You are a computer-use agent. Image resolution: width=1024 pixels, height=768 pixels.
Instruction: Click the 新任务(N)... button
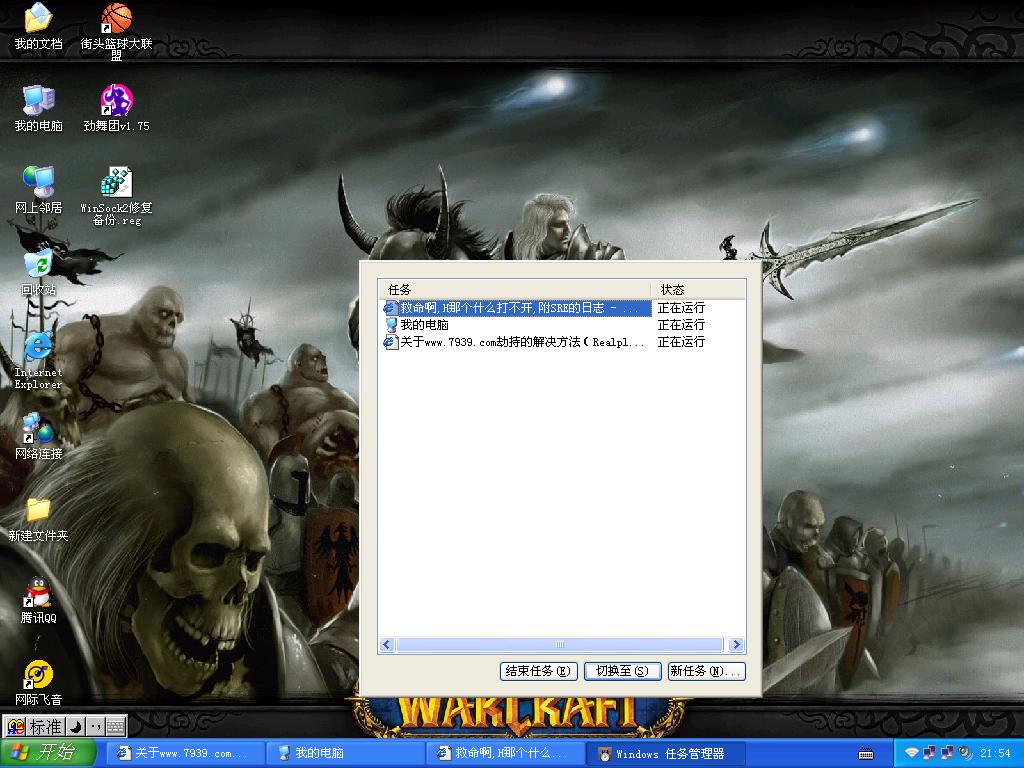[x=706, y=671]
